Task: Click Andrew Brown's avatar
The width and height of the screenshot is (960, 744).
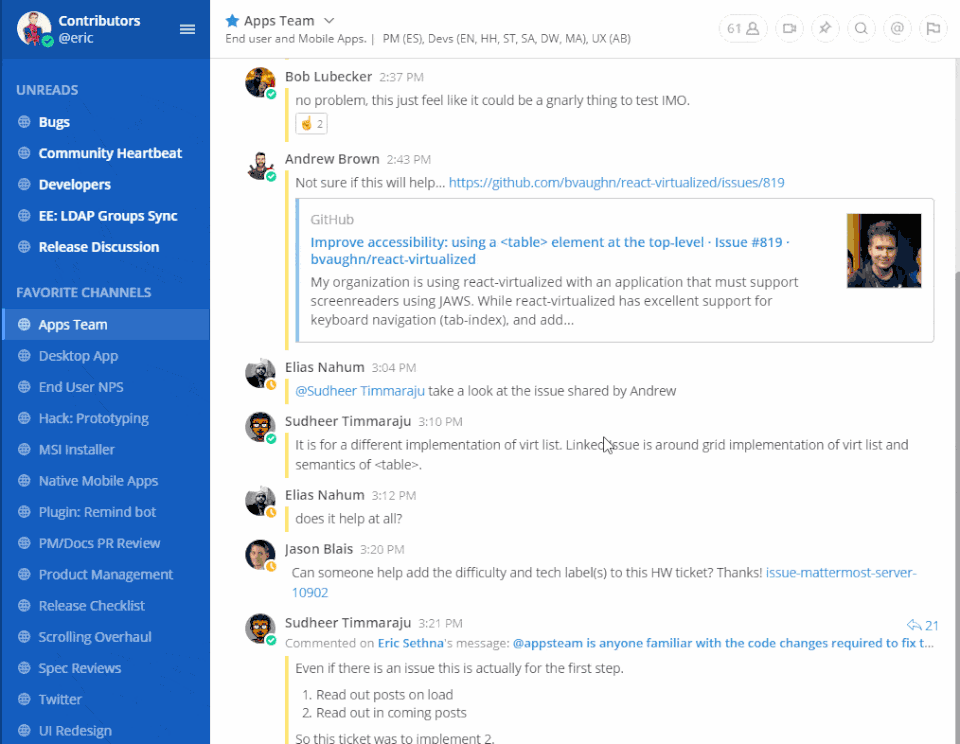Action: [x=260, y=165]
